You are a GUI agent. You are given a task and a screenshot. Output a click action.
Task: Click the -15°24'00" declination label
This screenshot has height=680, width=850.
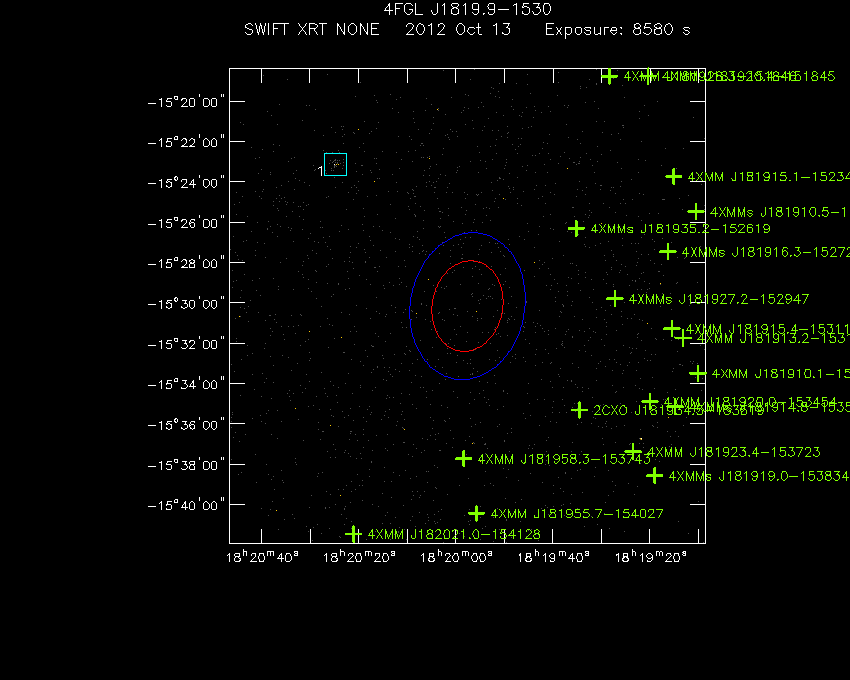pos(186,183)
